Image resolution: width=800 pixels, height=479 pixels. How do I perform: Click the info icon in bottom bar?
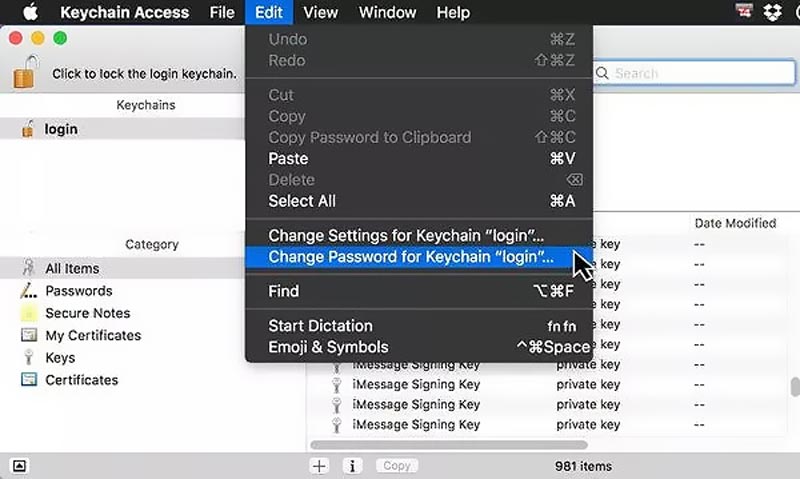352,466
